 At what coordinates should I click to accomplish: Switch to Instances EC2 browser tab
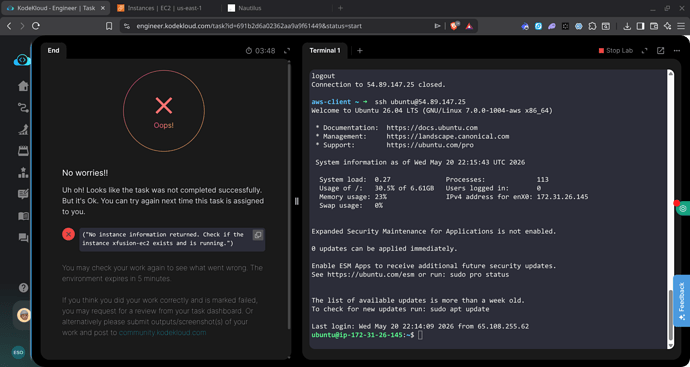coord(164,8)
